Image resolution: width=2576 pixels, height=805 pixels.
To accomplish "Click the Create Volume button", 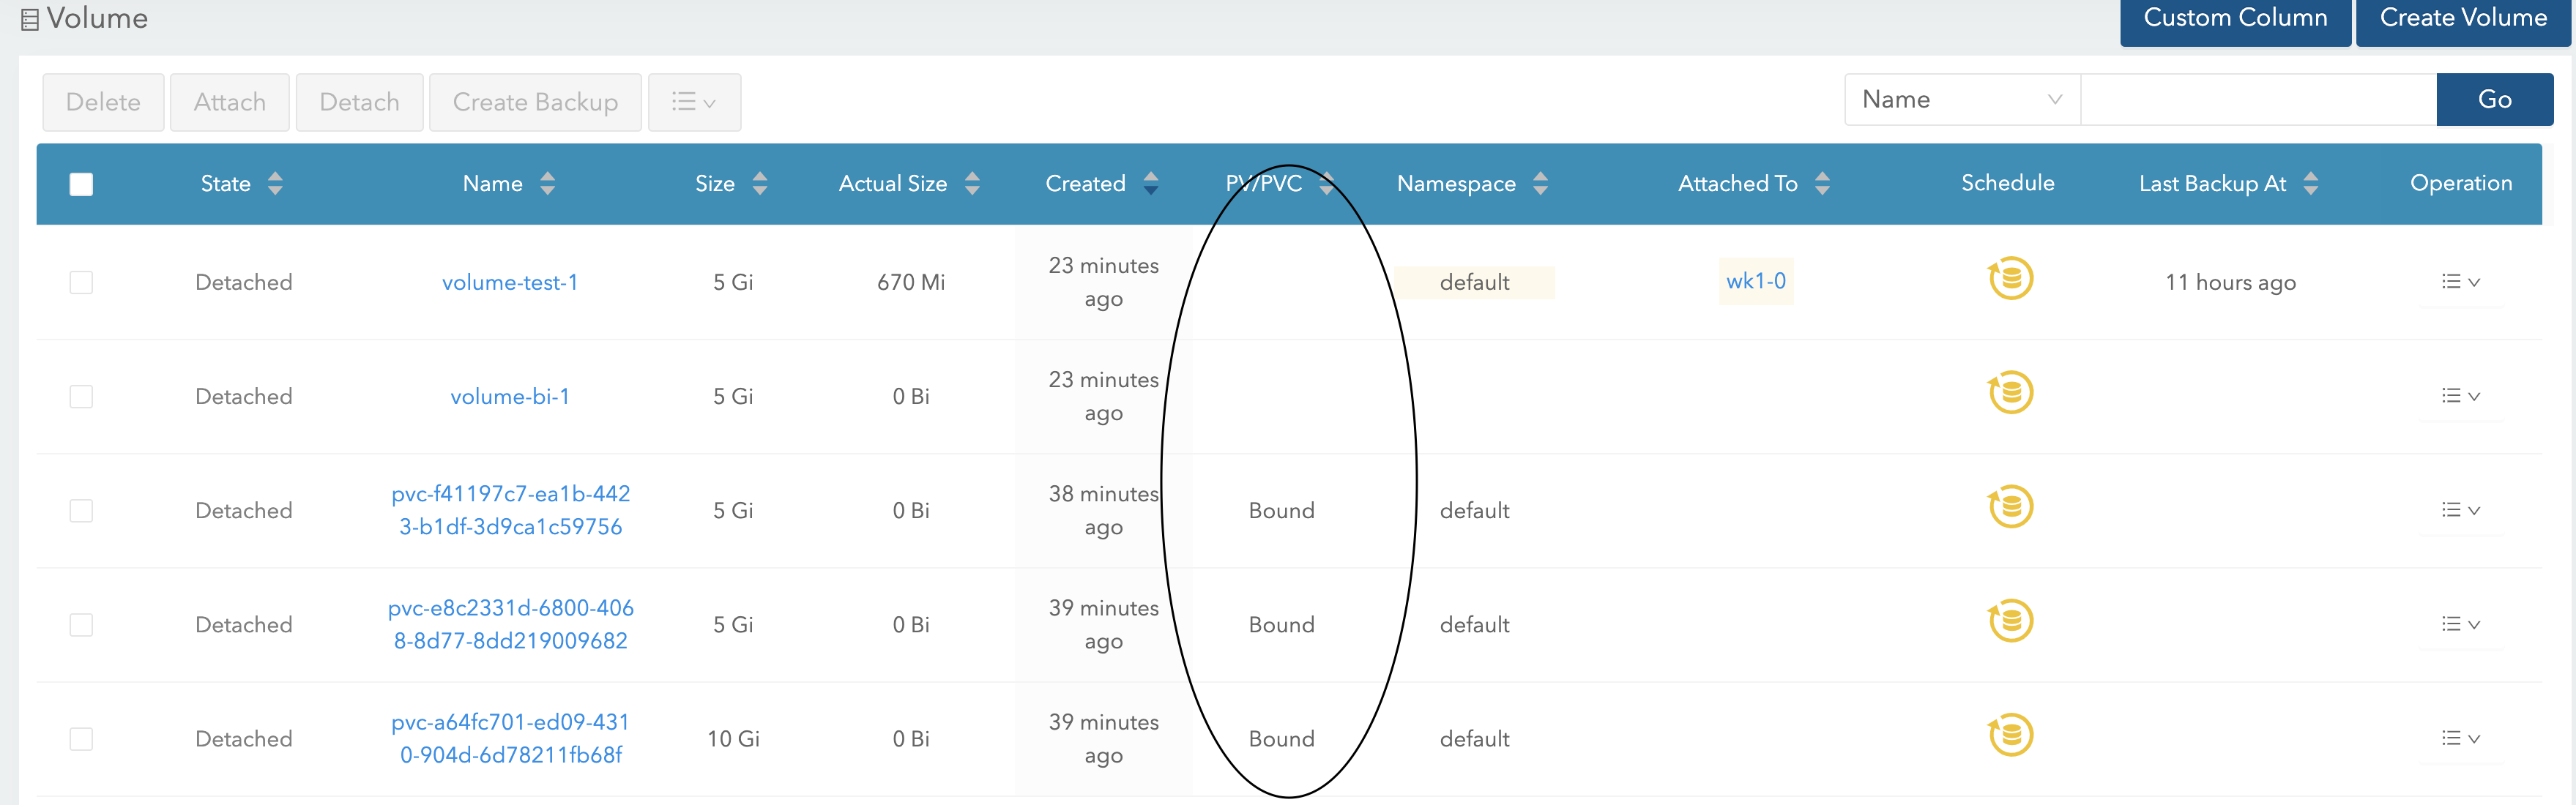I will (2462, 18).
